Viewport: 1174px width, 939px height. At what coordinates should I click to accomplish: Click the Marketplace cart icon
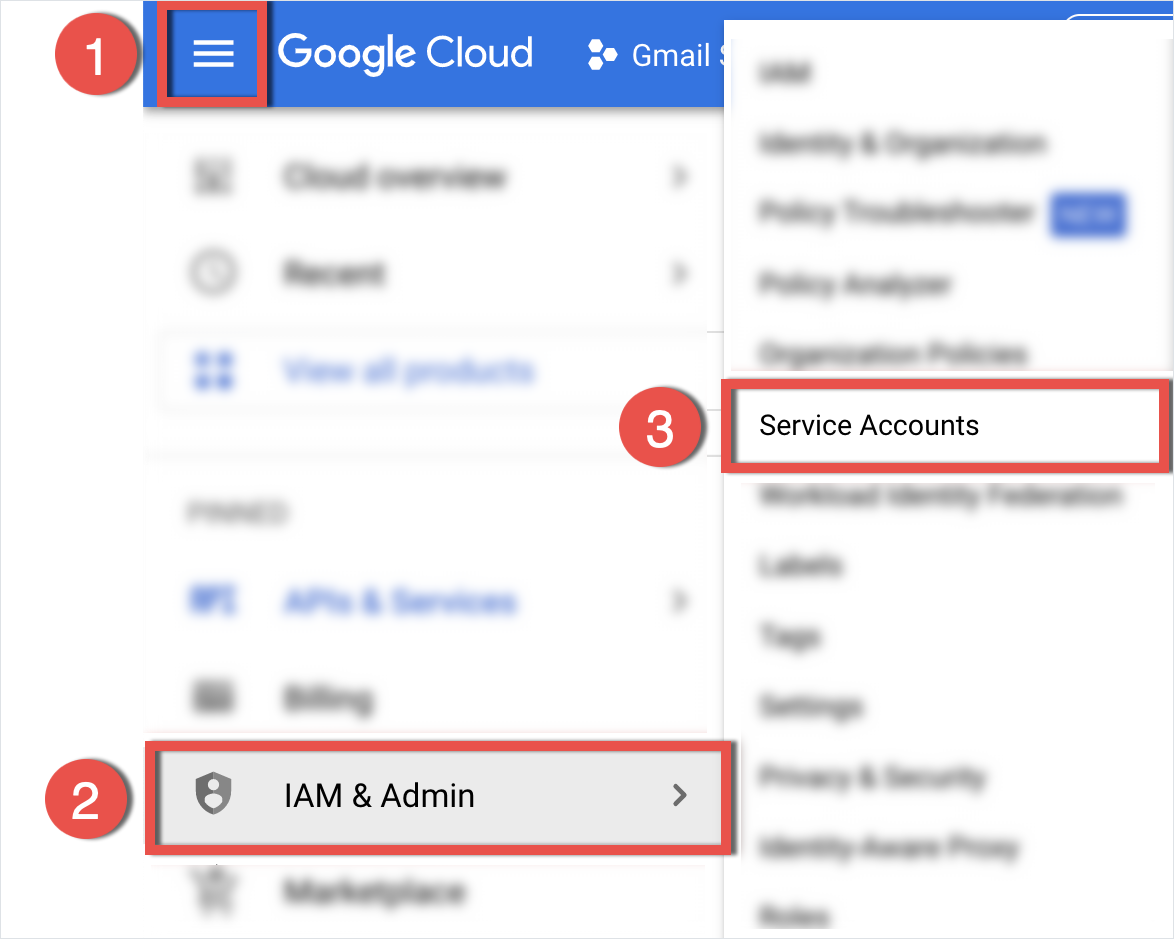coord(216,891)
